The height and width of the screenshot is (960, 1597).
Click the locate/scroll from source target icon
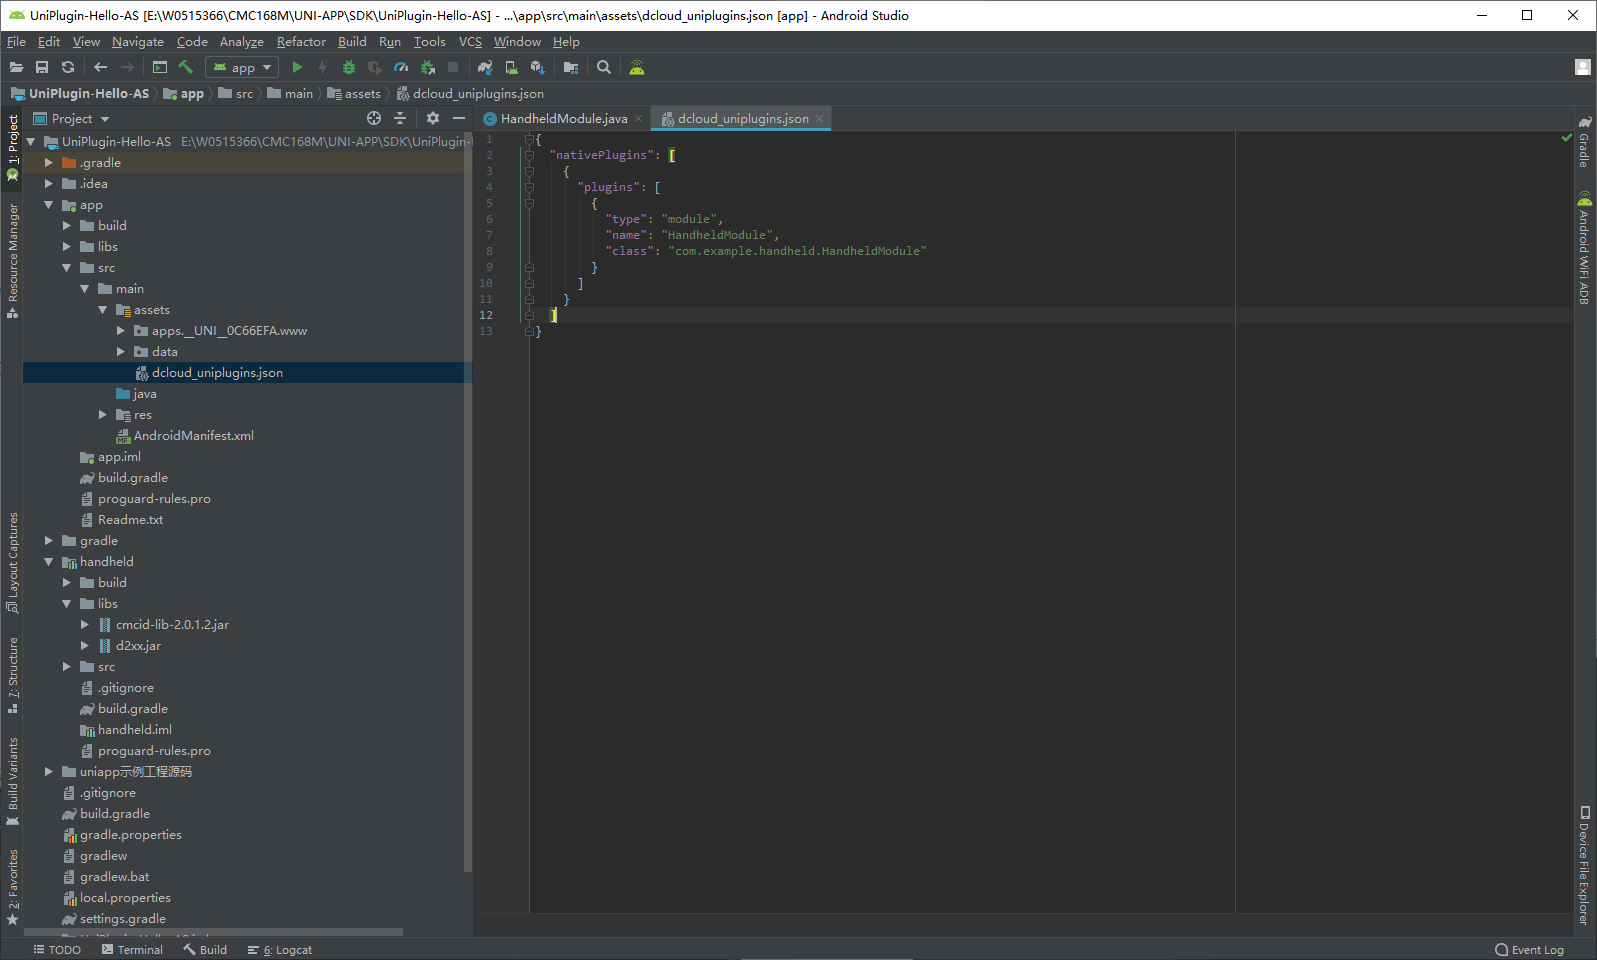pos(374,118)
